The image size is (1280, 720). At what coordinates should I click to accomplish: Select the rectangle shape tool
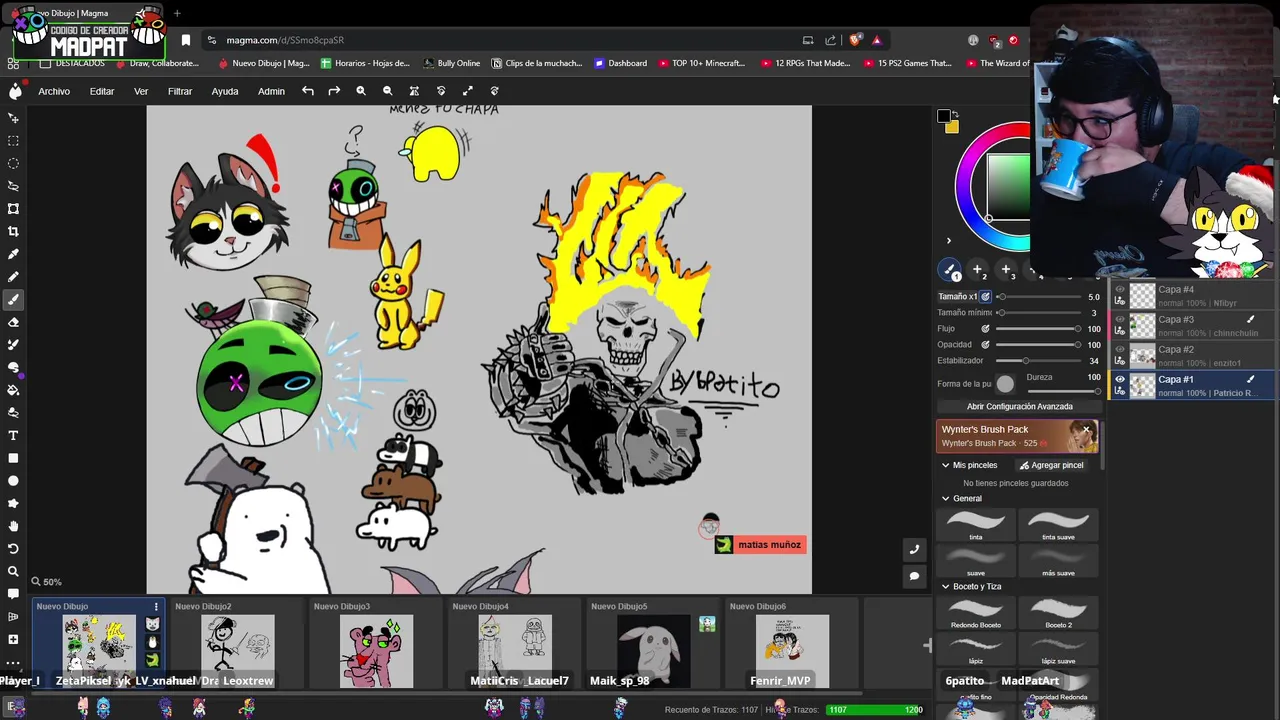(13, 458)
